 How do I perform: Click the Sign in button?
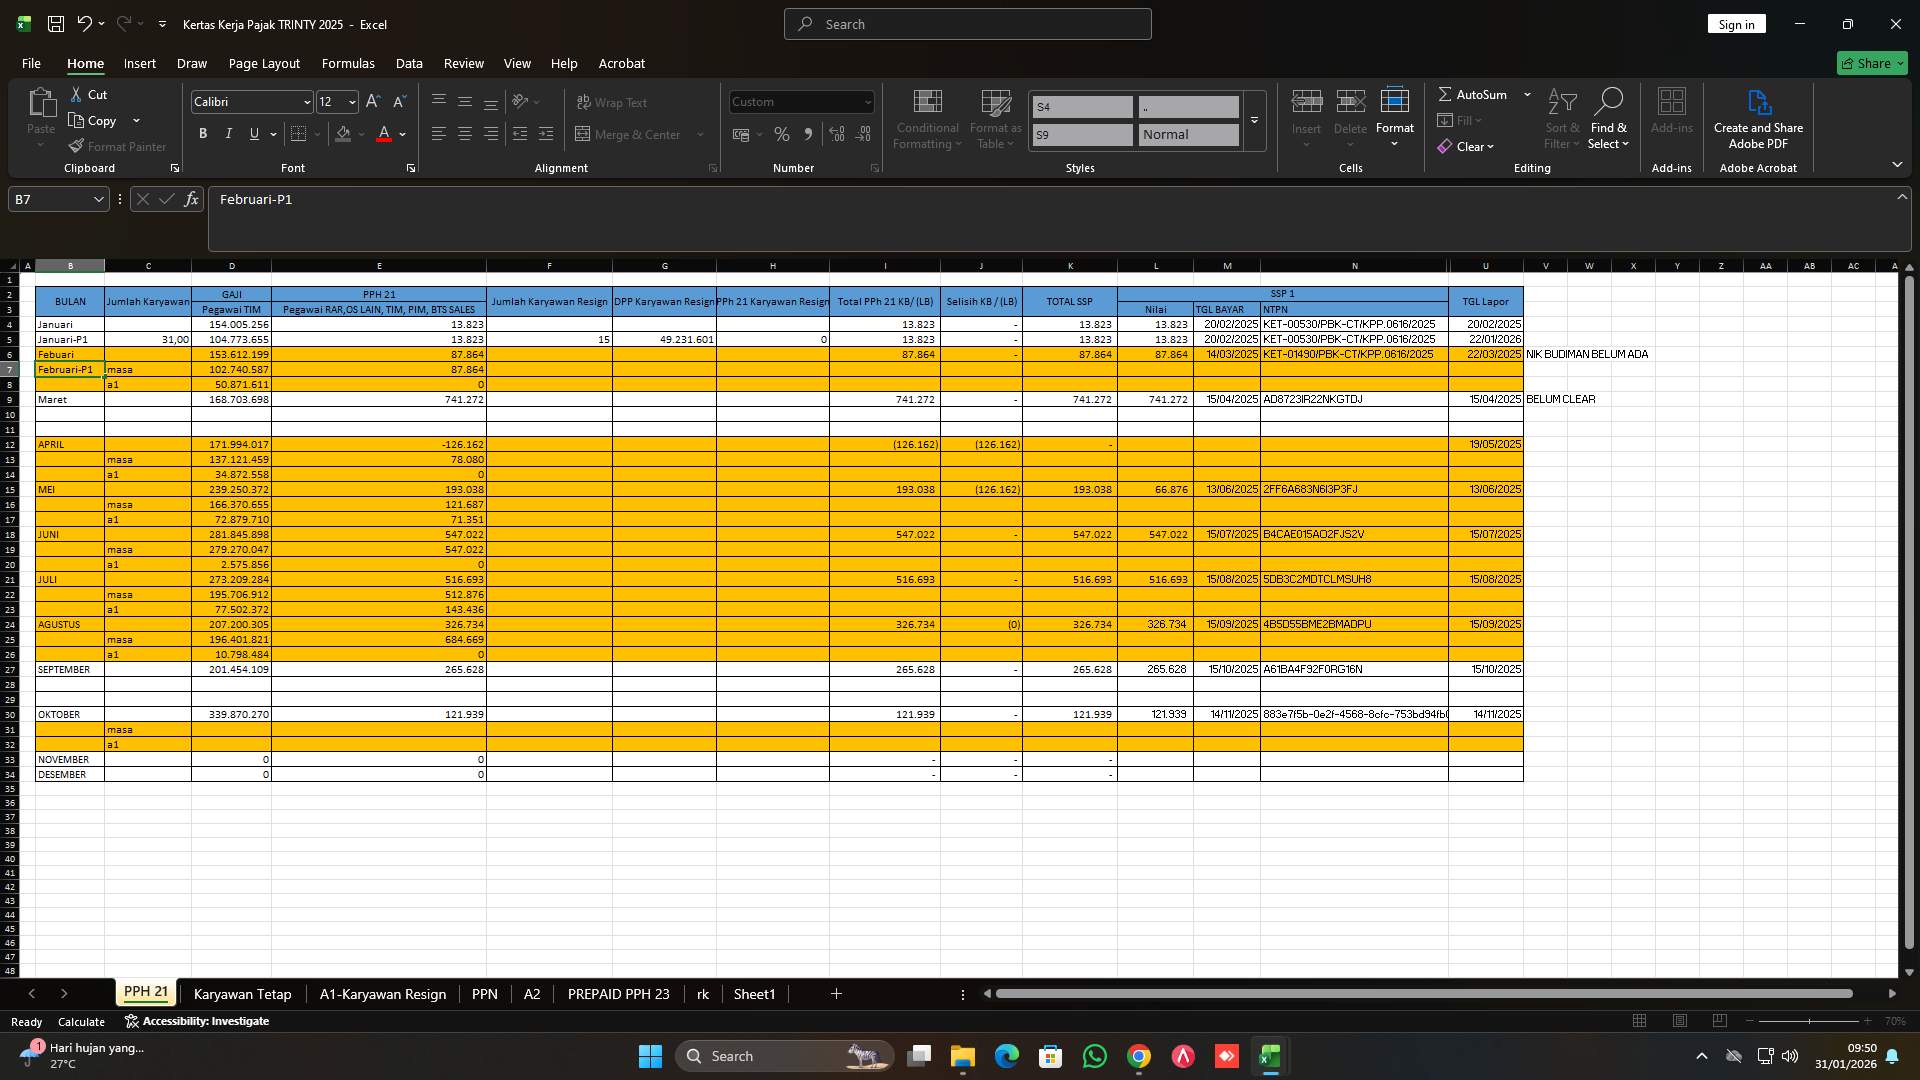coord(1736,23)
